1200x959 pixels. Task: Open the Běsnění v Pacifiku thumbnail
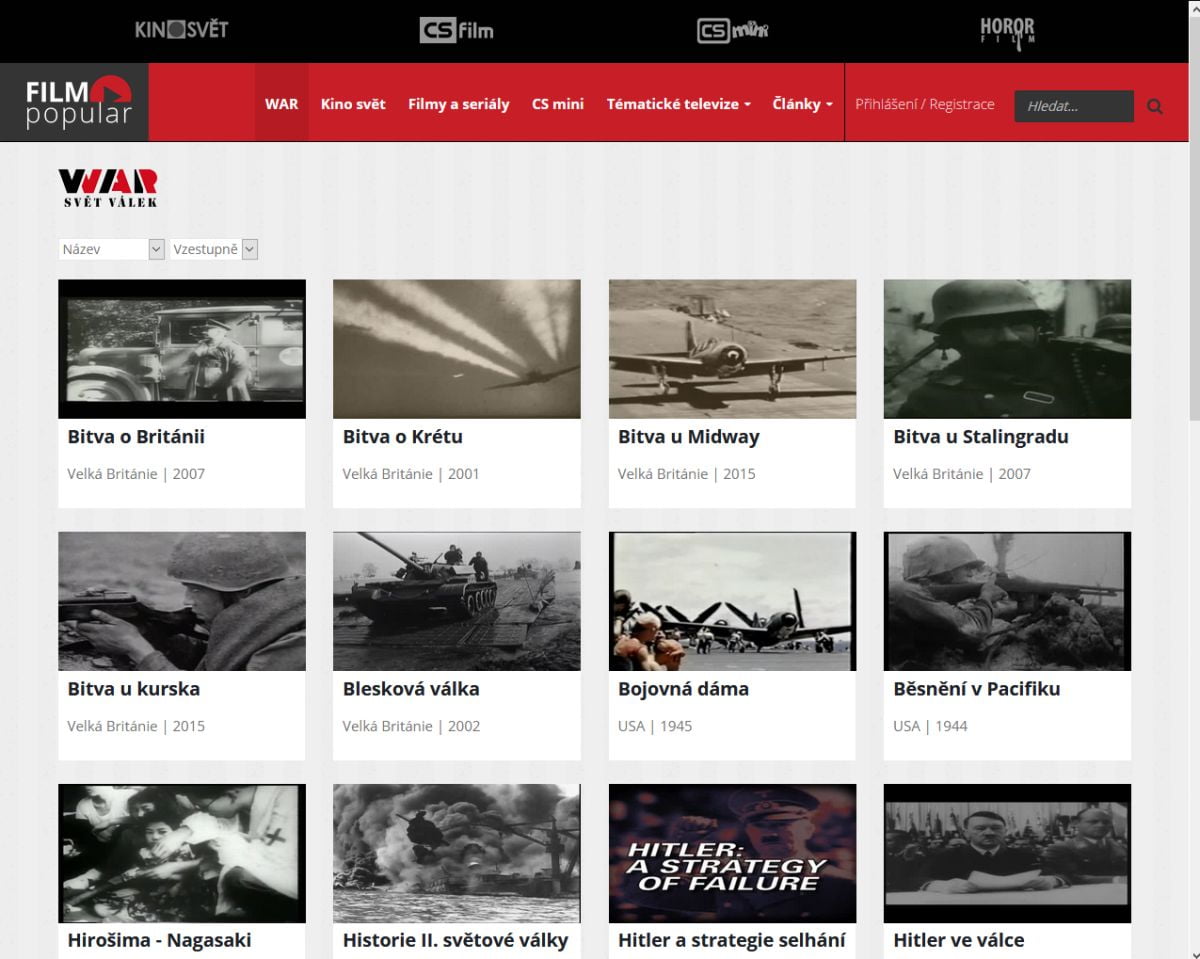click(x=1007, y=601)
